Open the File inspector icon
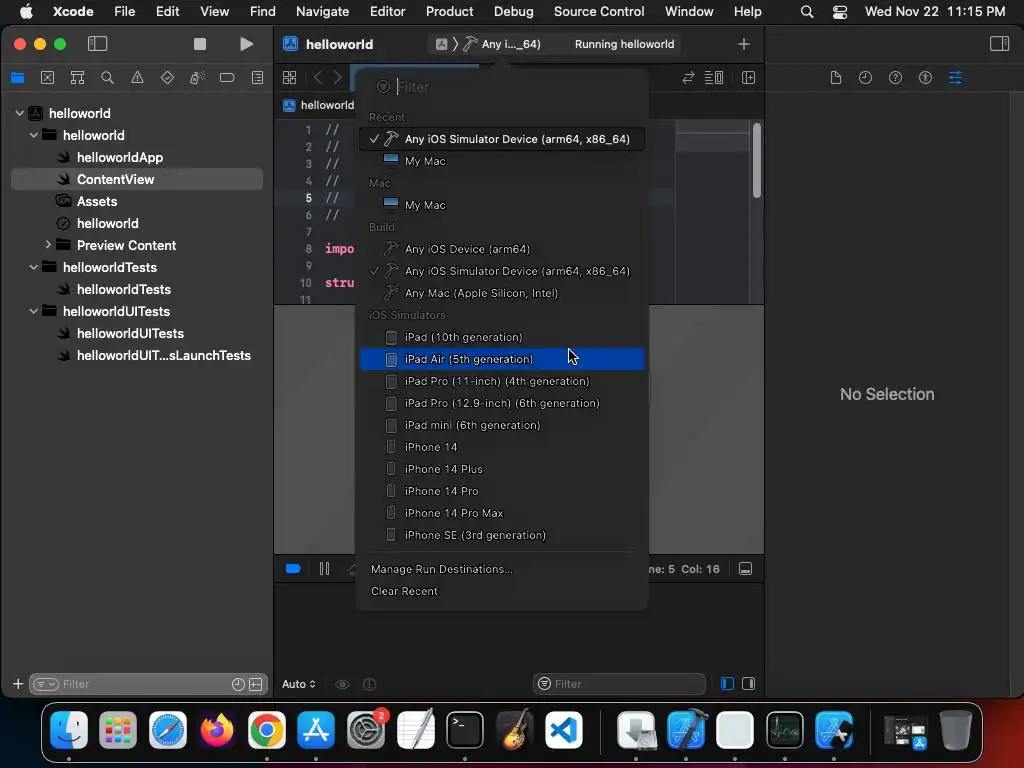 [x=835, y=78]
